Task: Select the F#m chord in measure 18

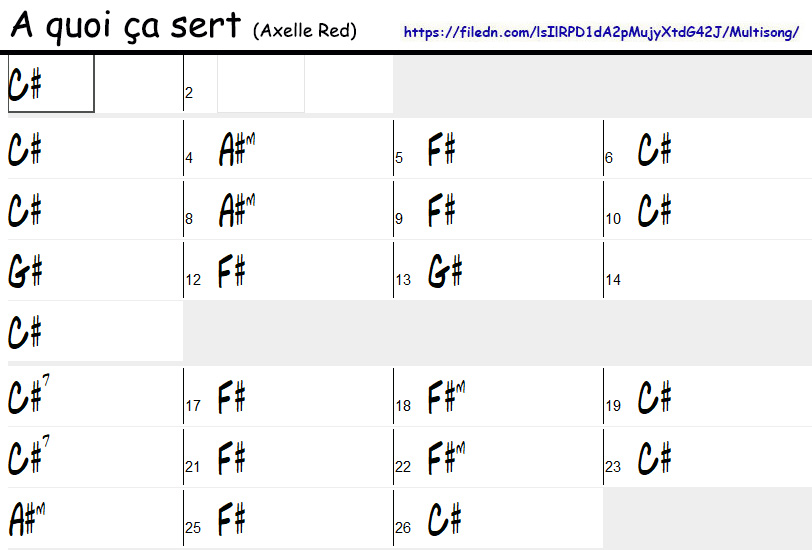Action: point(446,398)
